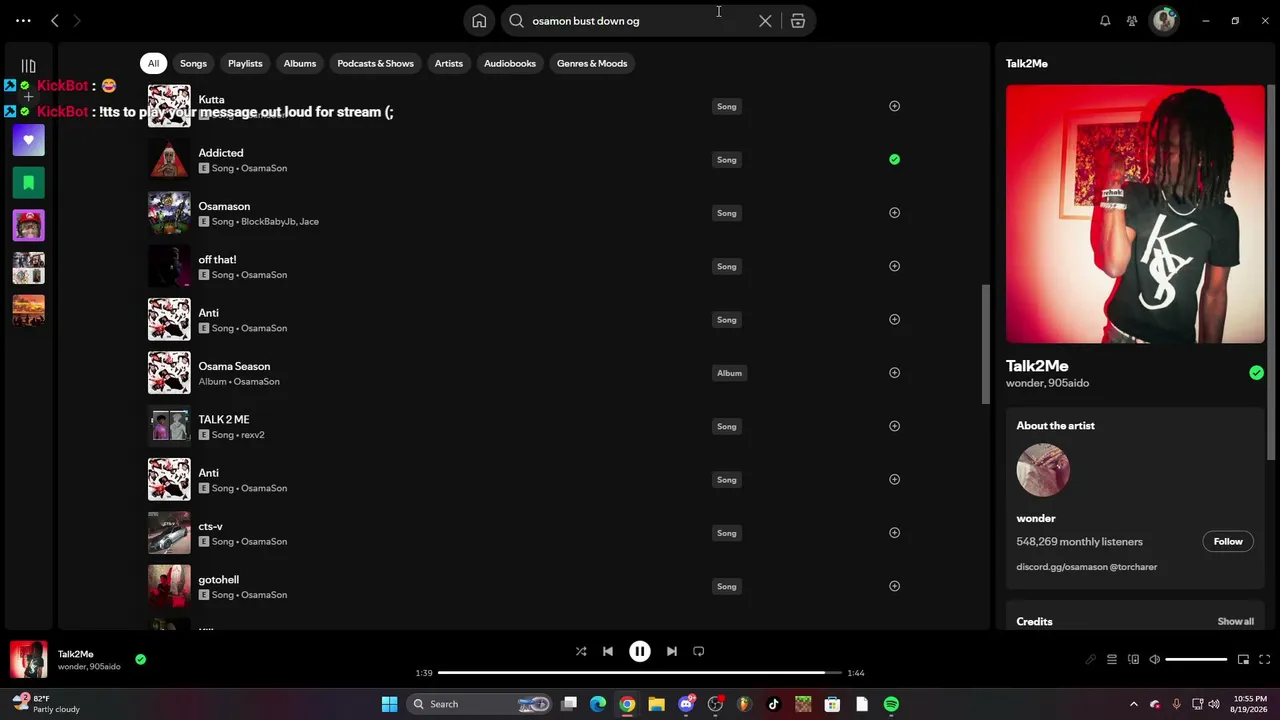This screenshot has width=1280, height=720.
Task: Open the Browse icon beside search
Action: 798,20
